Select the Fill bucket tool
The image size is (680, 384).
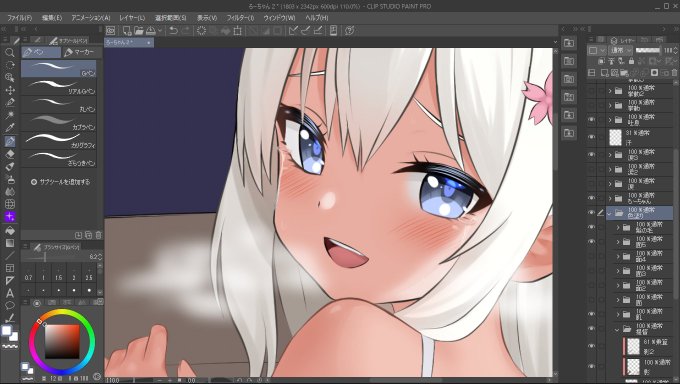pyautogui.click(x=10, y=230)
